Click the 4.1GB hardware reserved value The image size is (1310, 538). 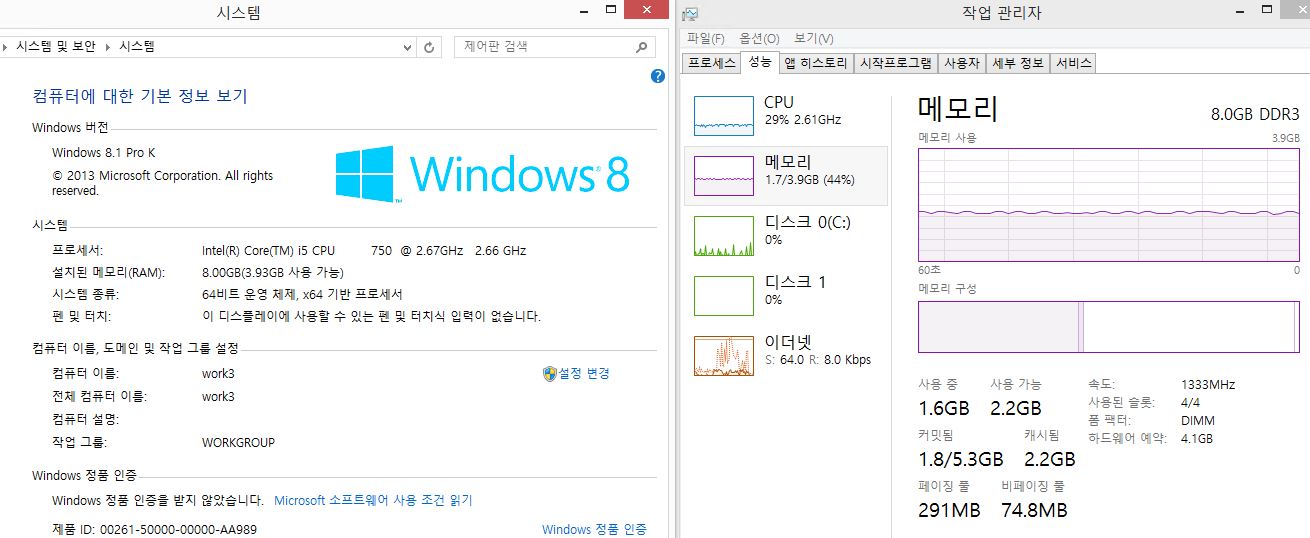(x=1197, y=438)
